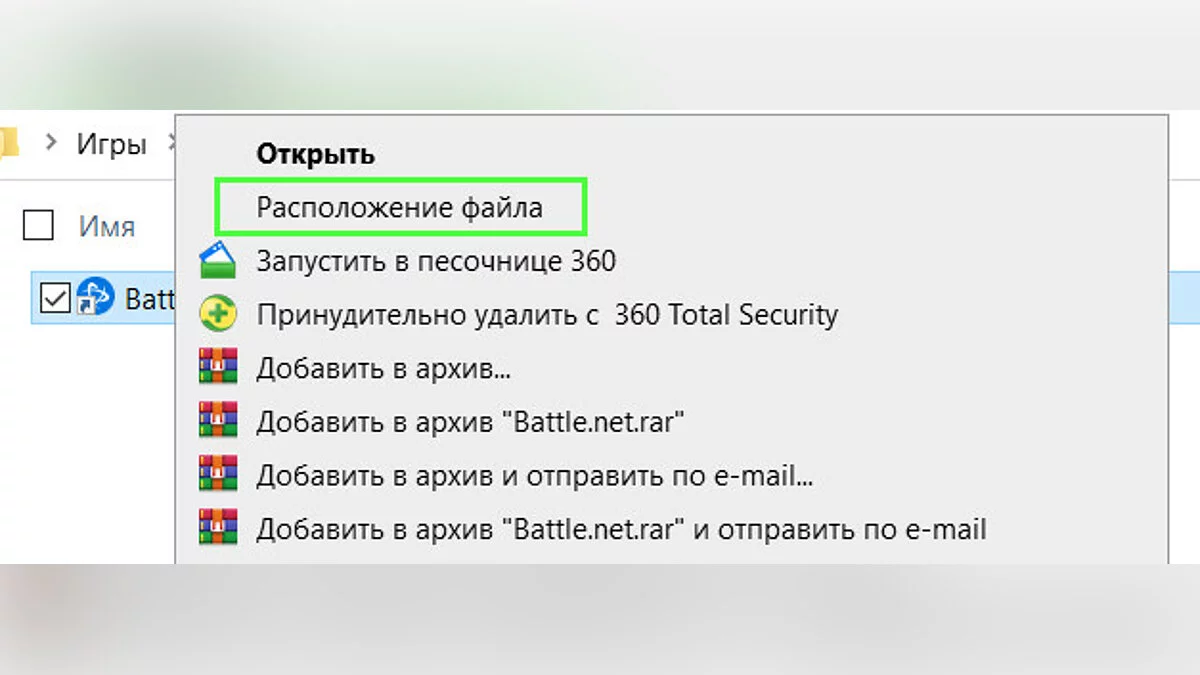Select "Запустить в песочнице 360" menu entry
The width and height of the screenshot is (1200, 675).
point(436,262)
